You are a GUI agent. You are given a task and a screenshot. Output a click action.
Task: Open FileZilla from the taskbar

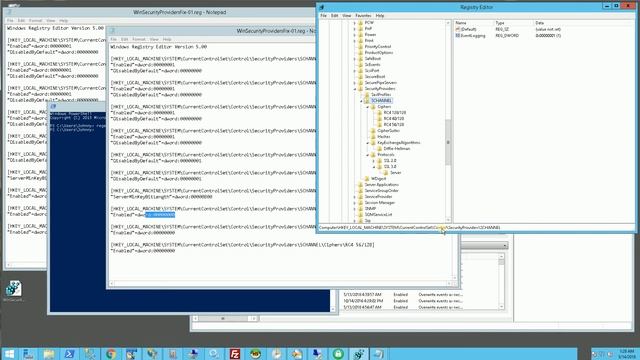coord(235,354)
